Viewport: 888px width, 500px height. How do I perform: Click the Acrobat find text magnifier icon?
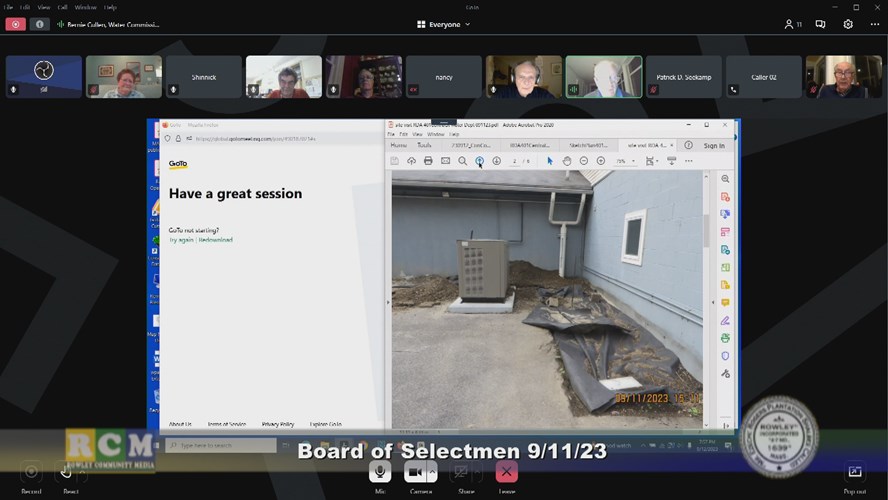463,161
